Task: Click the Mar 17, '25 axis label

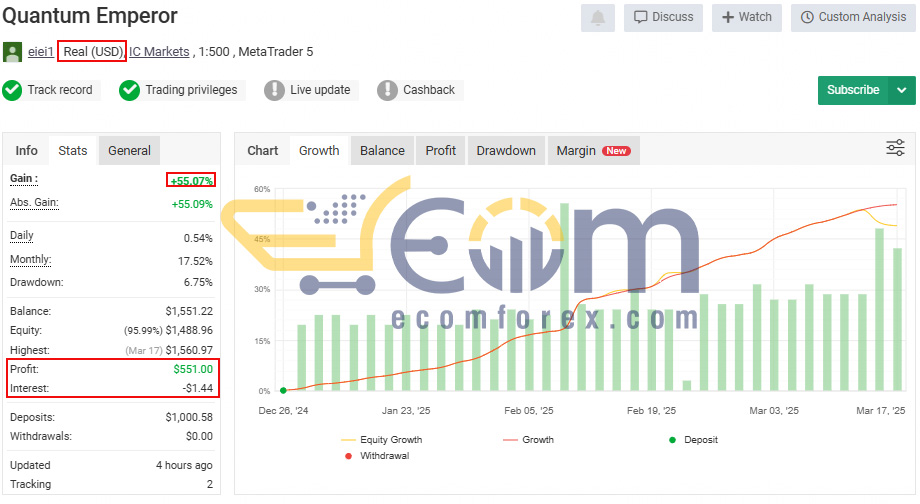Action: [x=880, y=411]
